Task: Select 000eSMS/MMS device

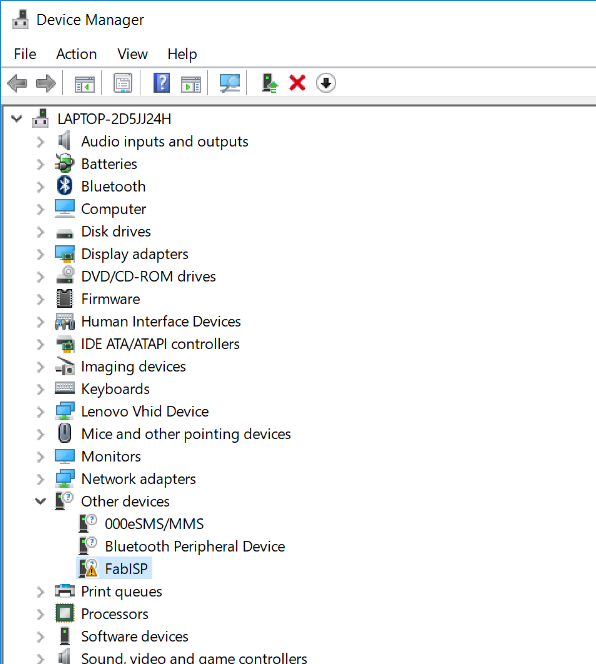Action: [154, 523]
